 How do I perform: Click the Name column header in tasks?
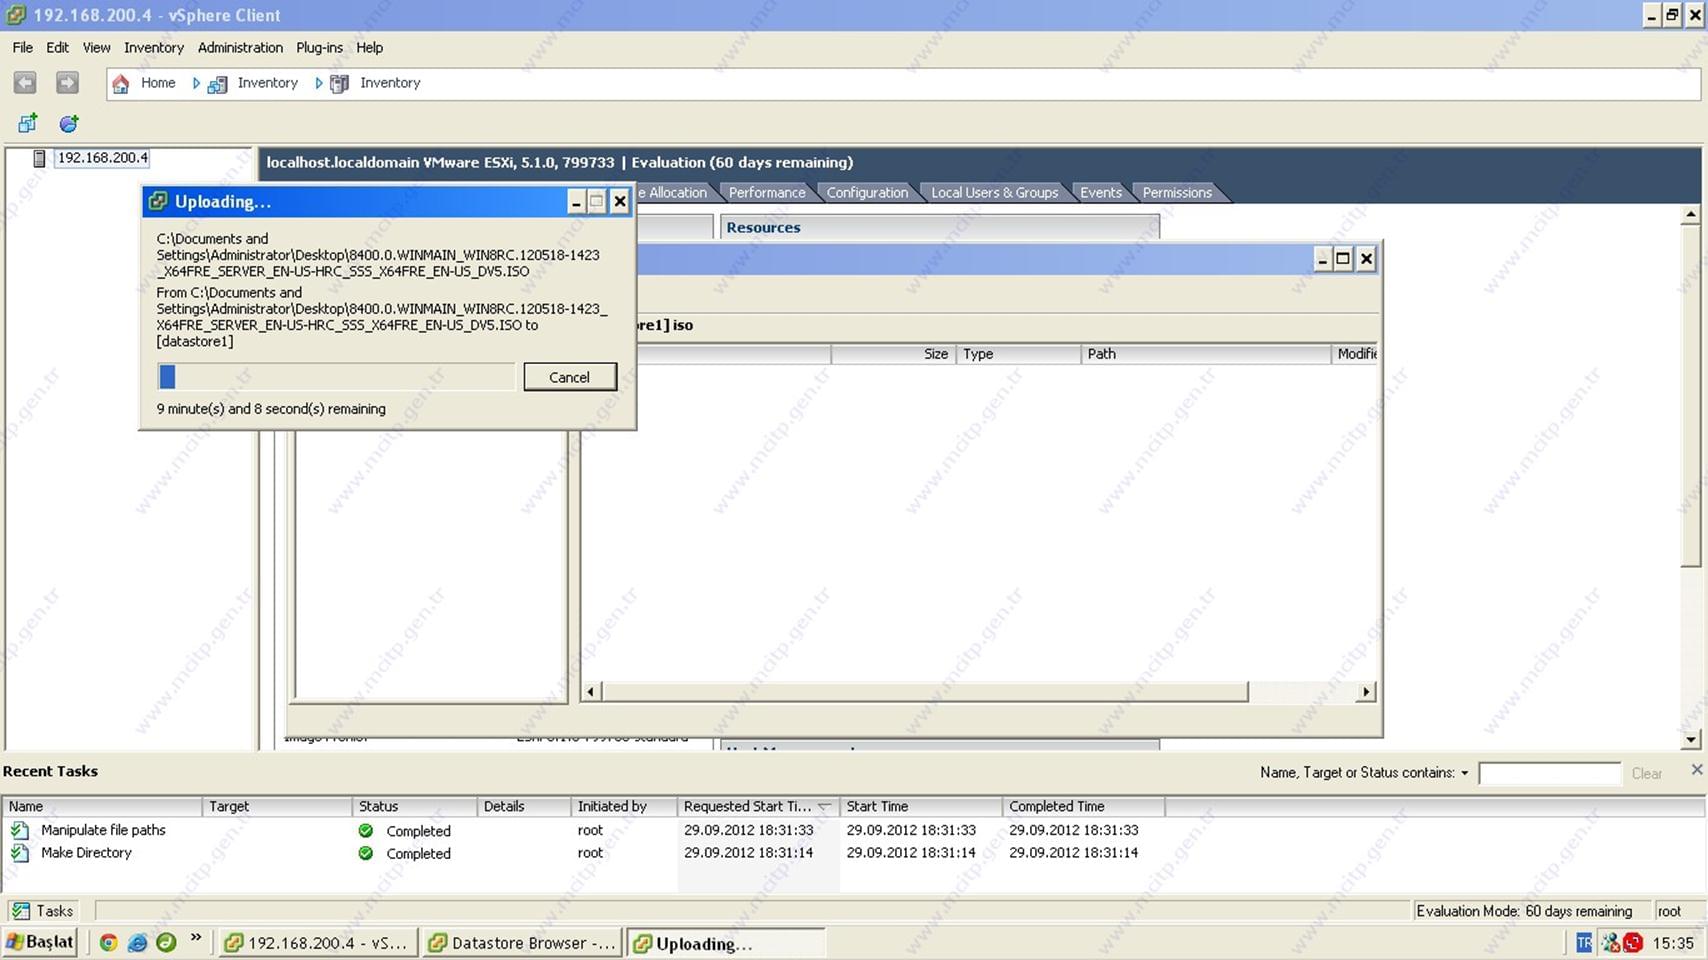[x=102, y=806]
